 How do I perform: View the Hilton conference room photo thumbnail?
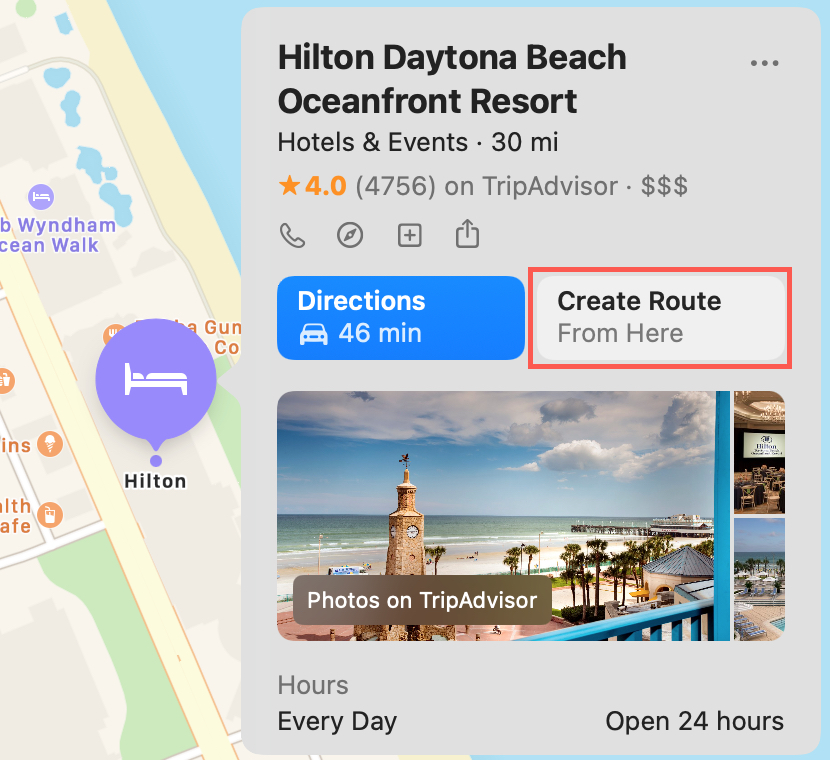click(759, 453)
